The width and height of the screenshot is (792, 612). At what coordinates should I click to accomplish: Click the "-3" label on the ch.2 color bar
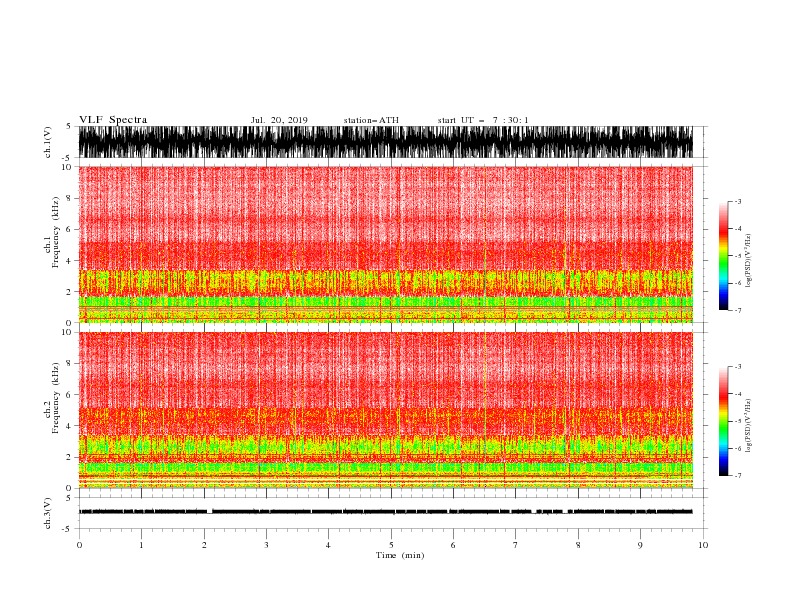point(737,367)
